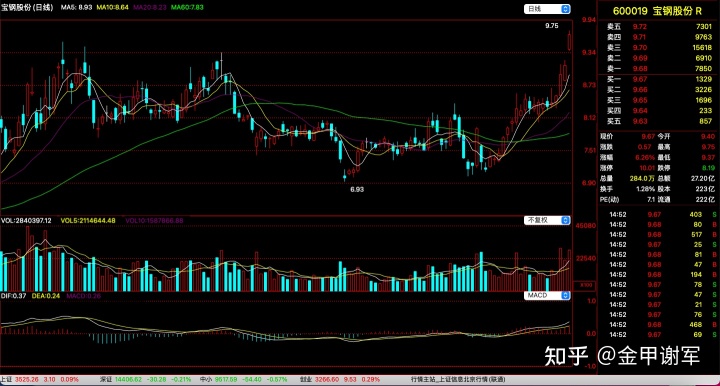The image size is (720, 386).
Task: Click the 6.93 low price marker
Action: point(357,189)
